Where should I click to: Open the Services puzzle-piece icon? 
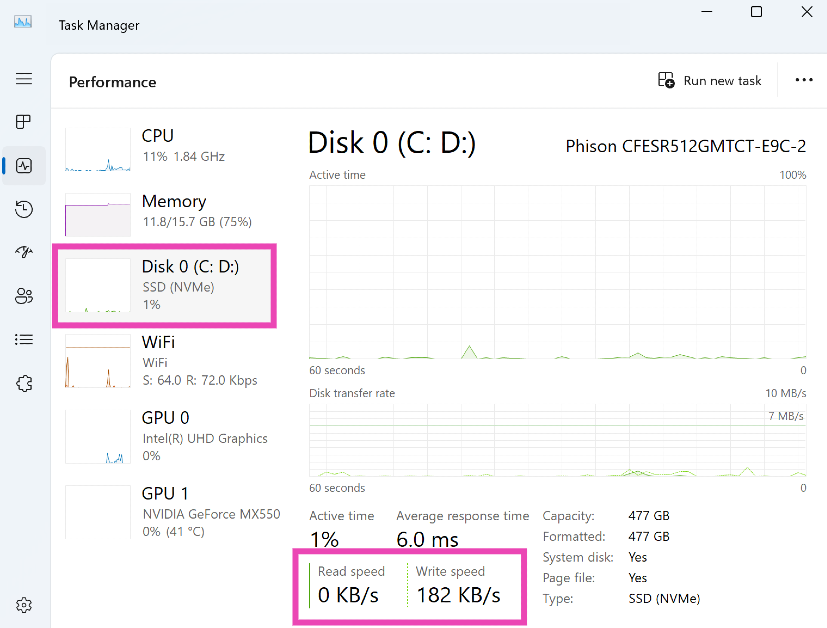point(24,383)
